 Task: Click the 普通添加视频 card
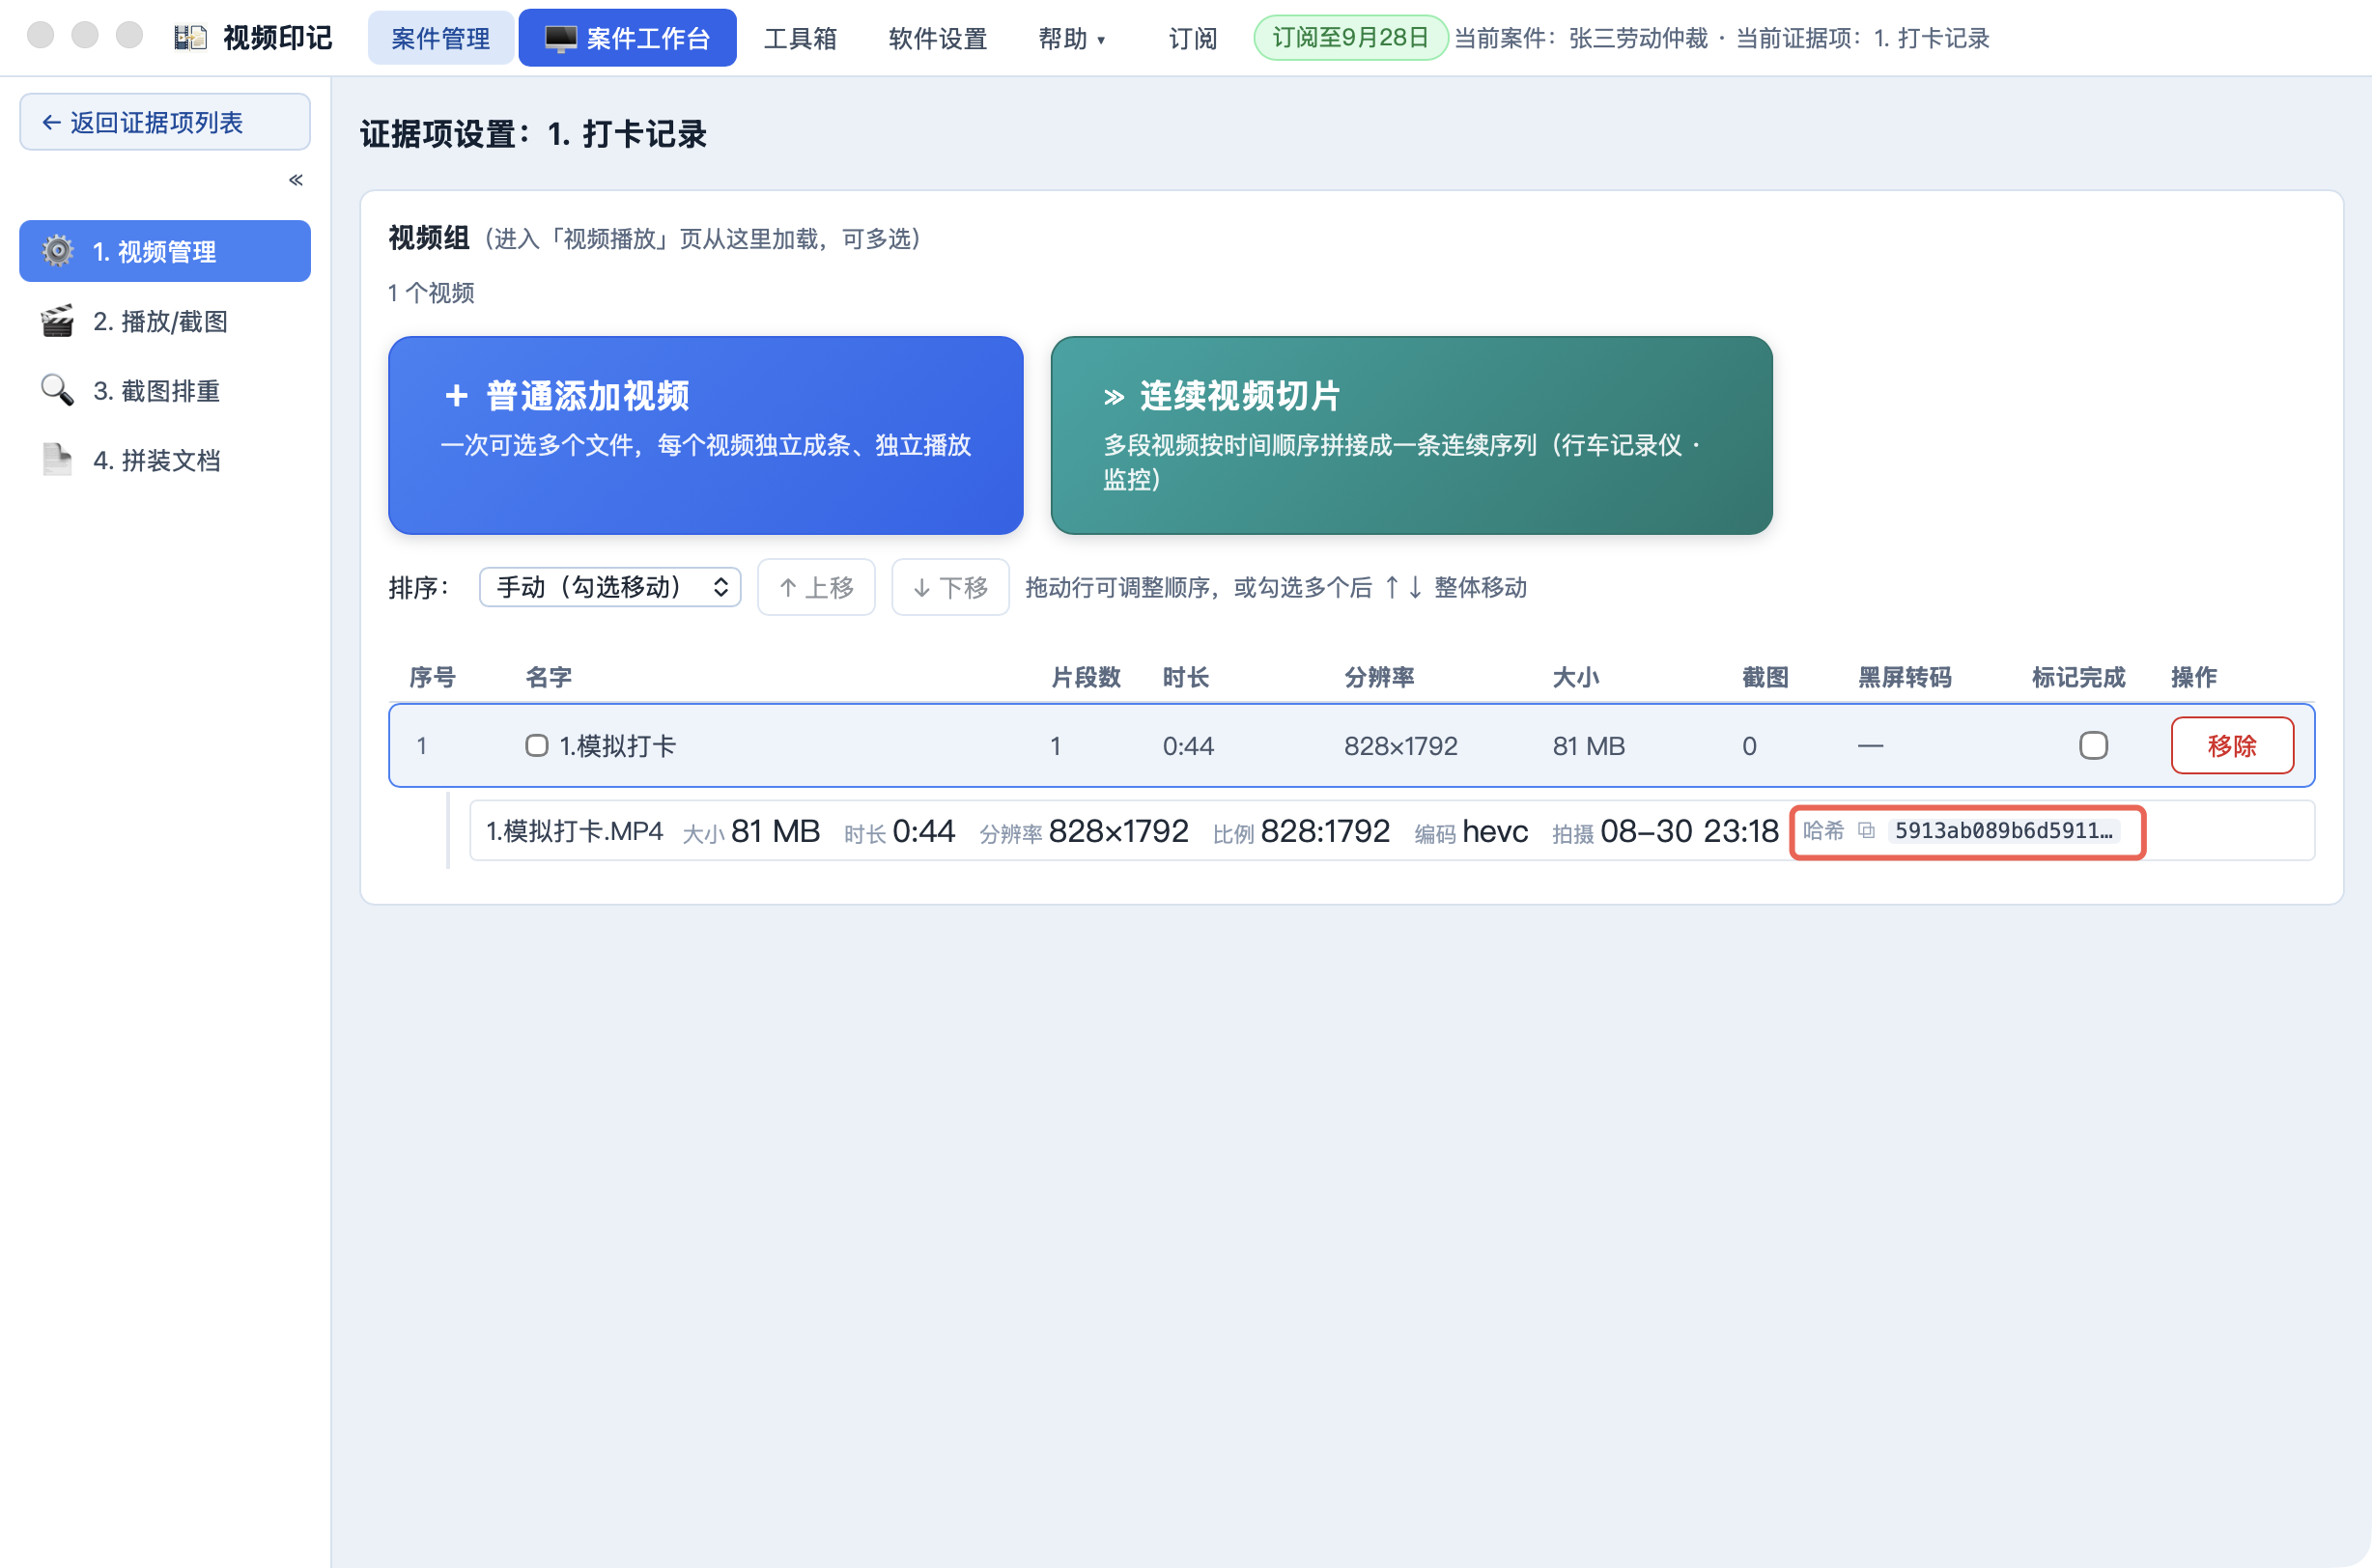click(705, 435)
